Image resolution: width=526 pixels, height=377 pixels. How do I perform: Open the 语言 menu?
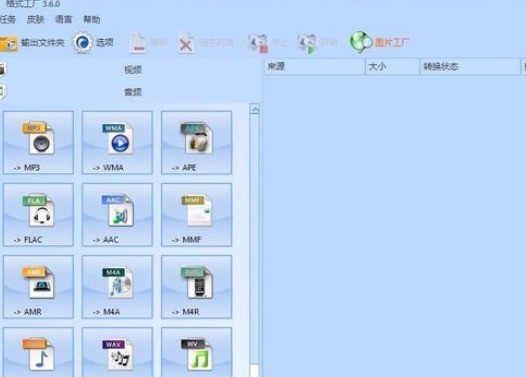(64, 19)
